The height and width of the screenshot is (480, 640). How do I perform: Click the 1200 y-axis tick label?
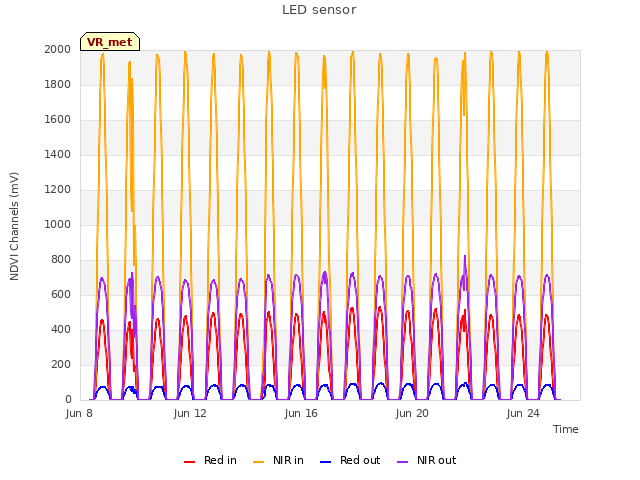[x=58, y=190]
